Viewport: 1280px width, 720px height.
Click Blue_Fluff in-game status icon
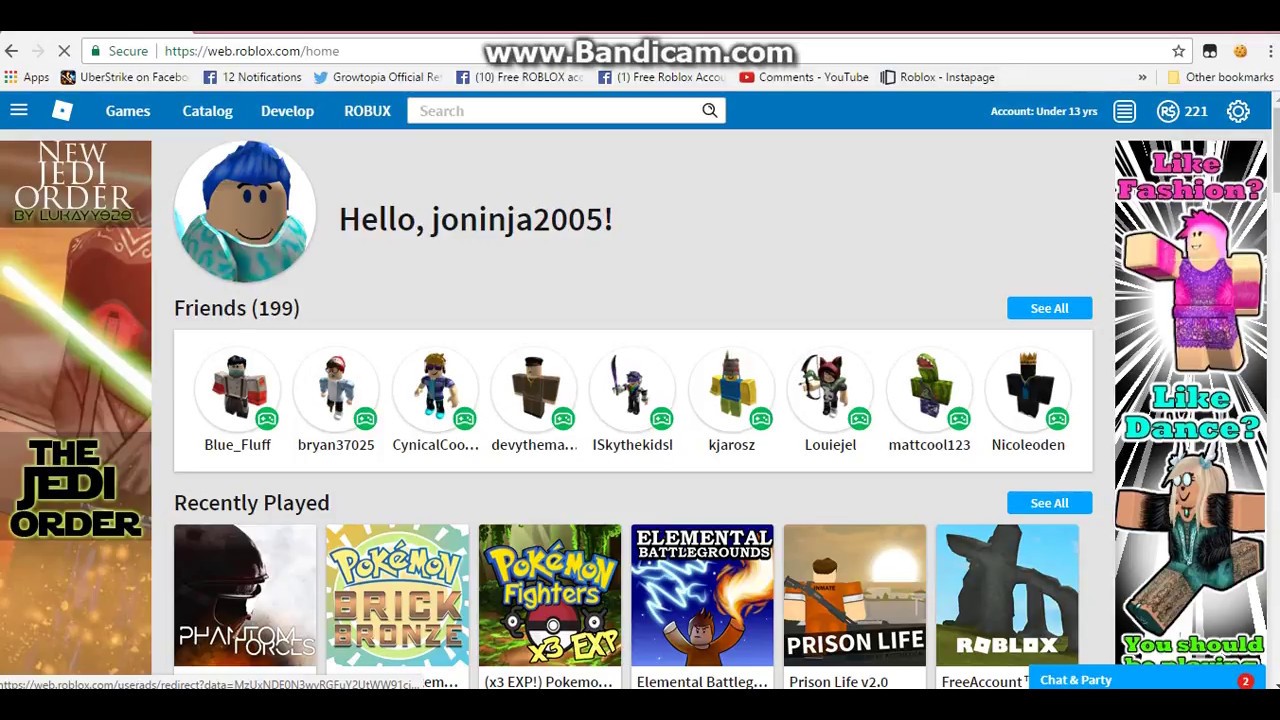coord(266,419)
